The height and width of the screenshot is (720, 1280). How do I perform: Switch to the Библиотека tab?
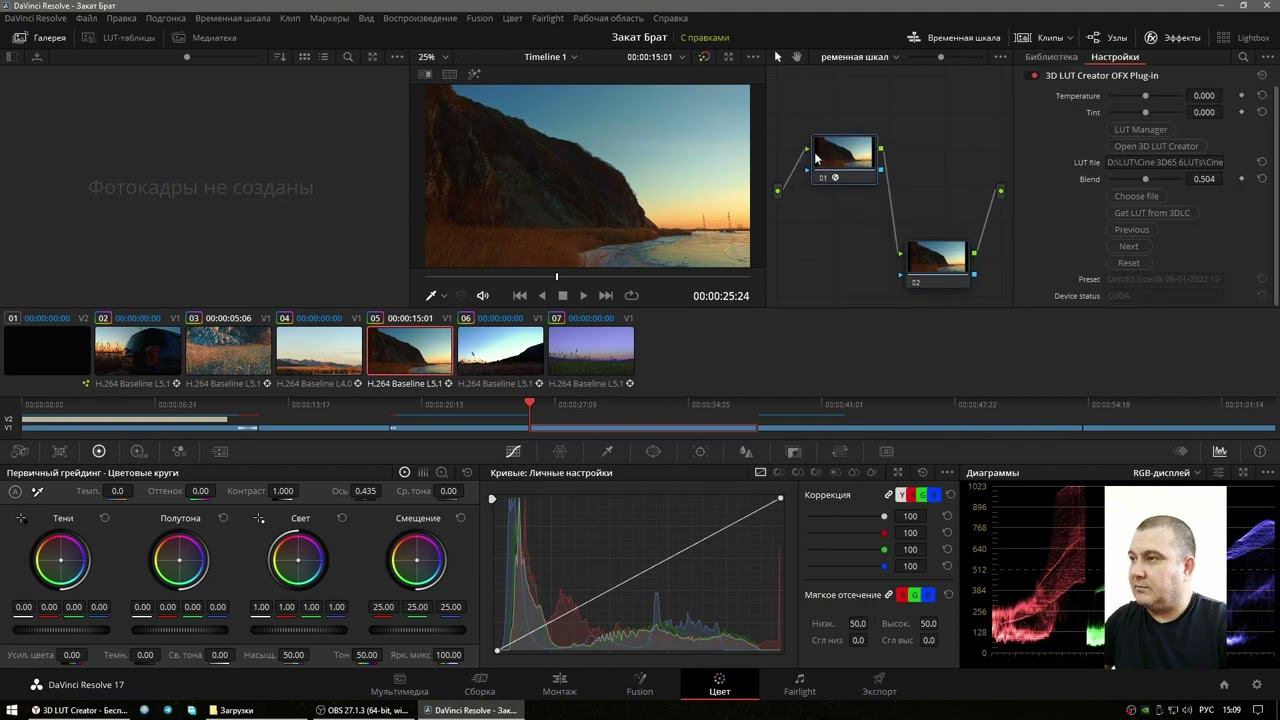click(x=1051, y=57)
